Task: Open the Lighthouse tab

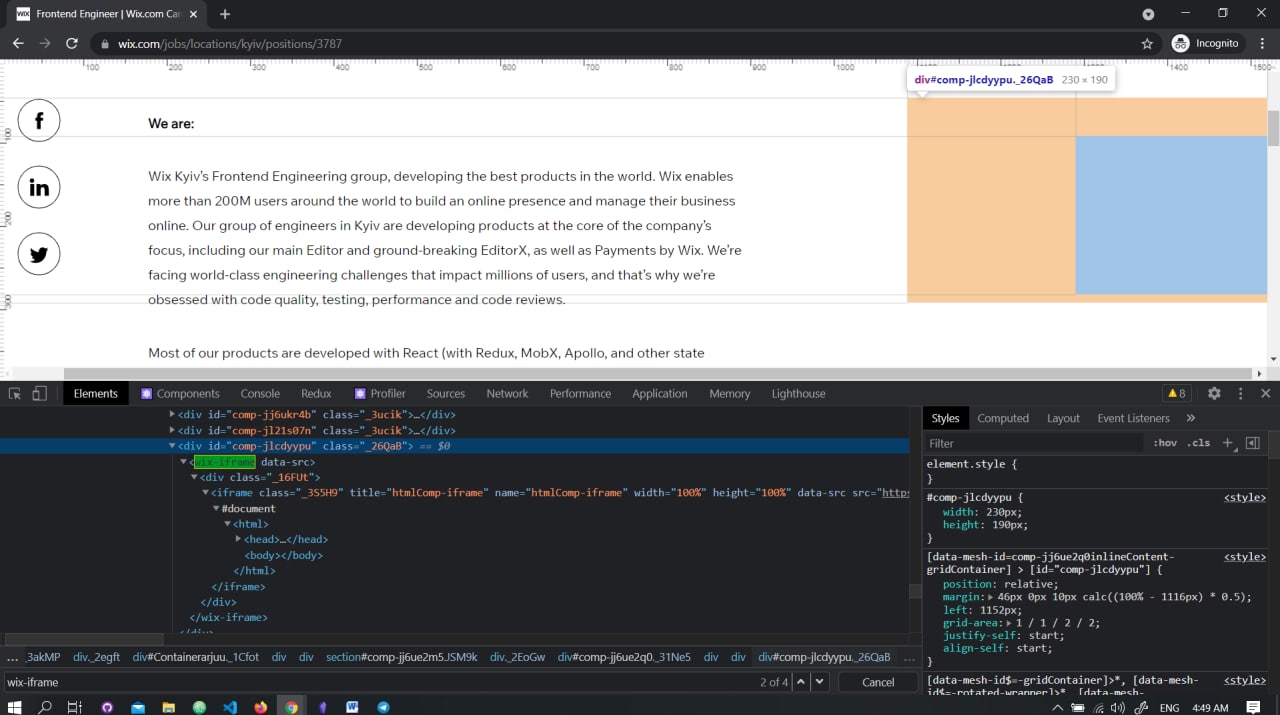Action: [x=798, y=394]
